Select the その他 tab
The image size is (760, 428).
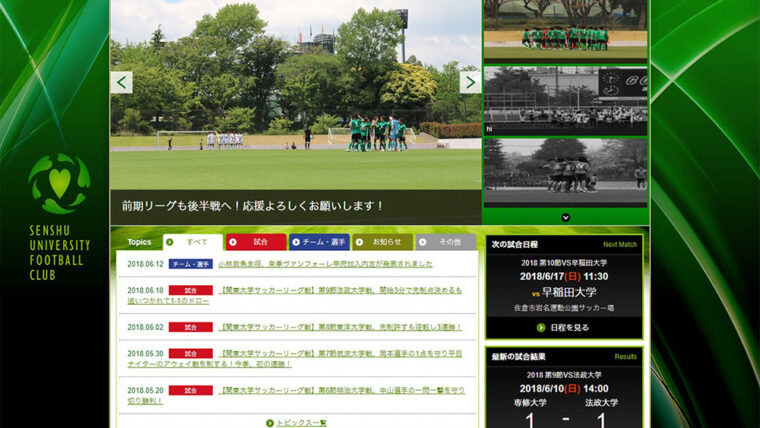click(x=445, y=242)
